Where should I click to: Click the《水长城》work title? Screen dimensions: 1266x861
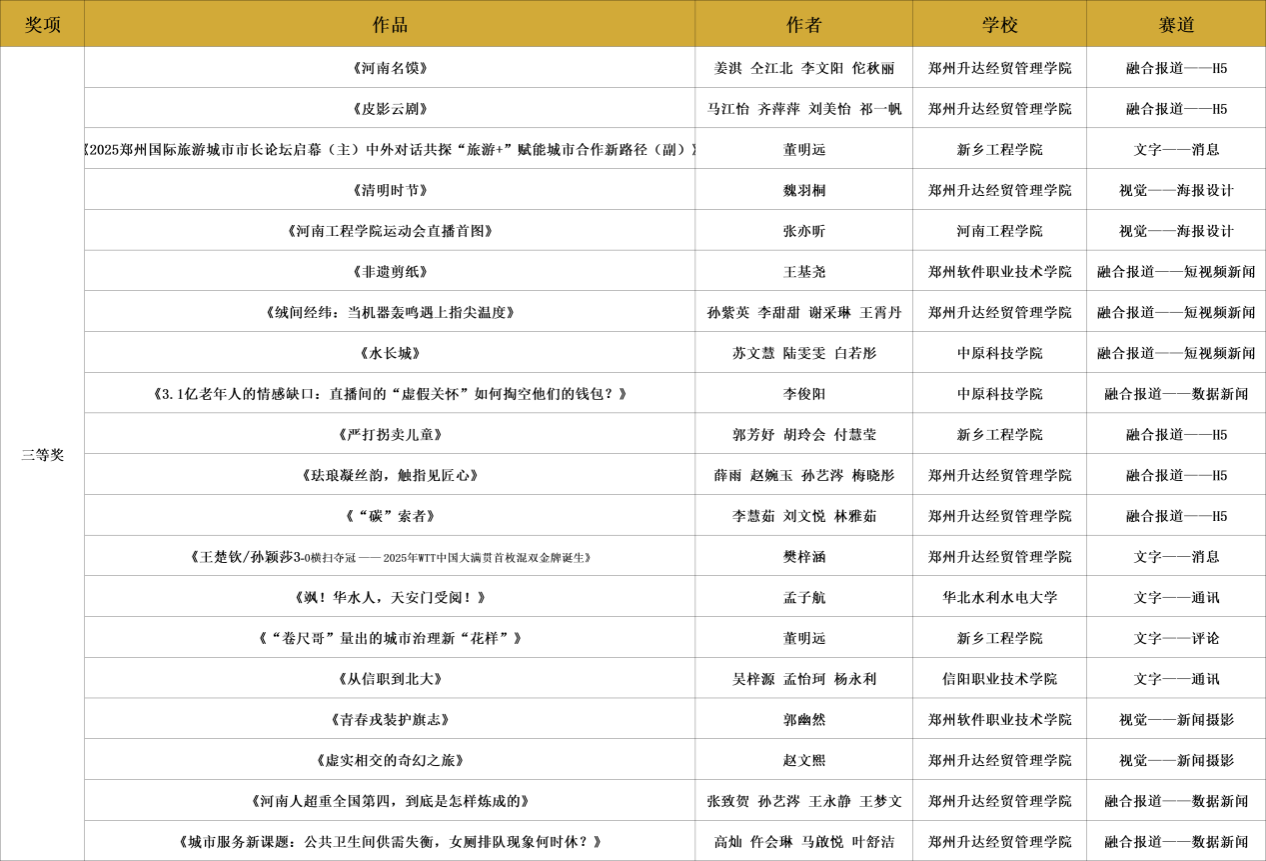[x=389, y=353]
